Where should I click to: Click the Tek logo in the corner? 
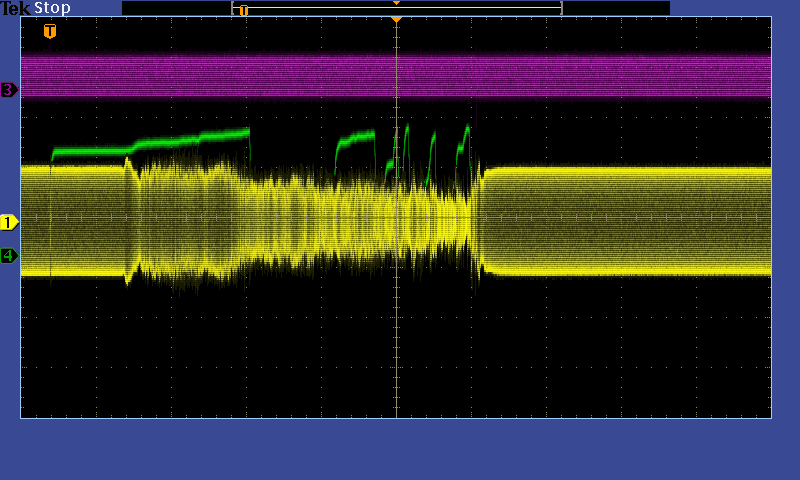click(15, 8)
